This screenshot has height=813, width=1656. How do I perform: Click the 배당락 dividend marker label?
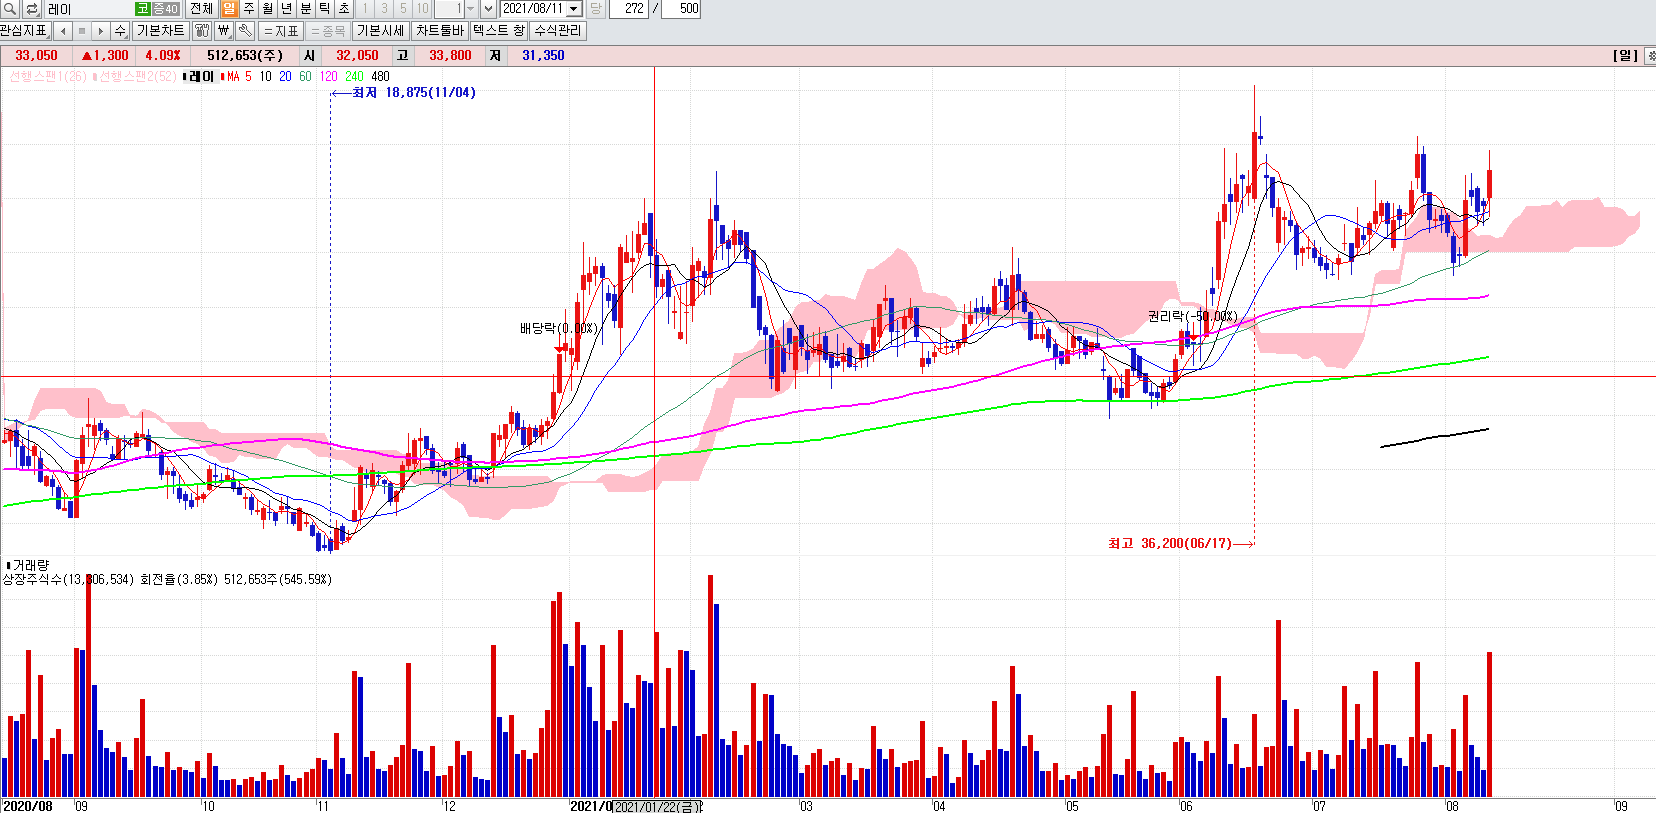pos(558,328)
